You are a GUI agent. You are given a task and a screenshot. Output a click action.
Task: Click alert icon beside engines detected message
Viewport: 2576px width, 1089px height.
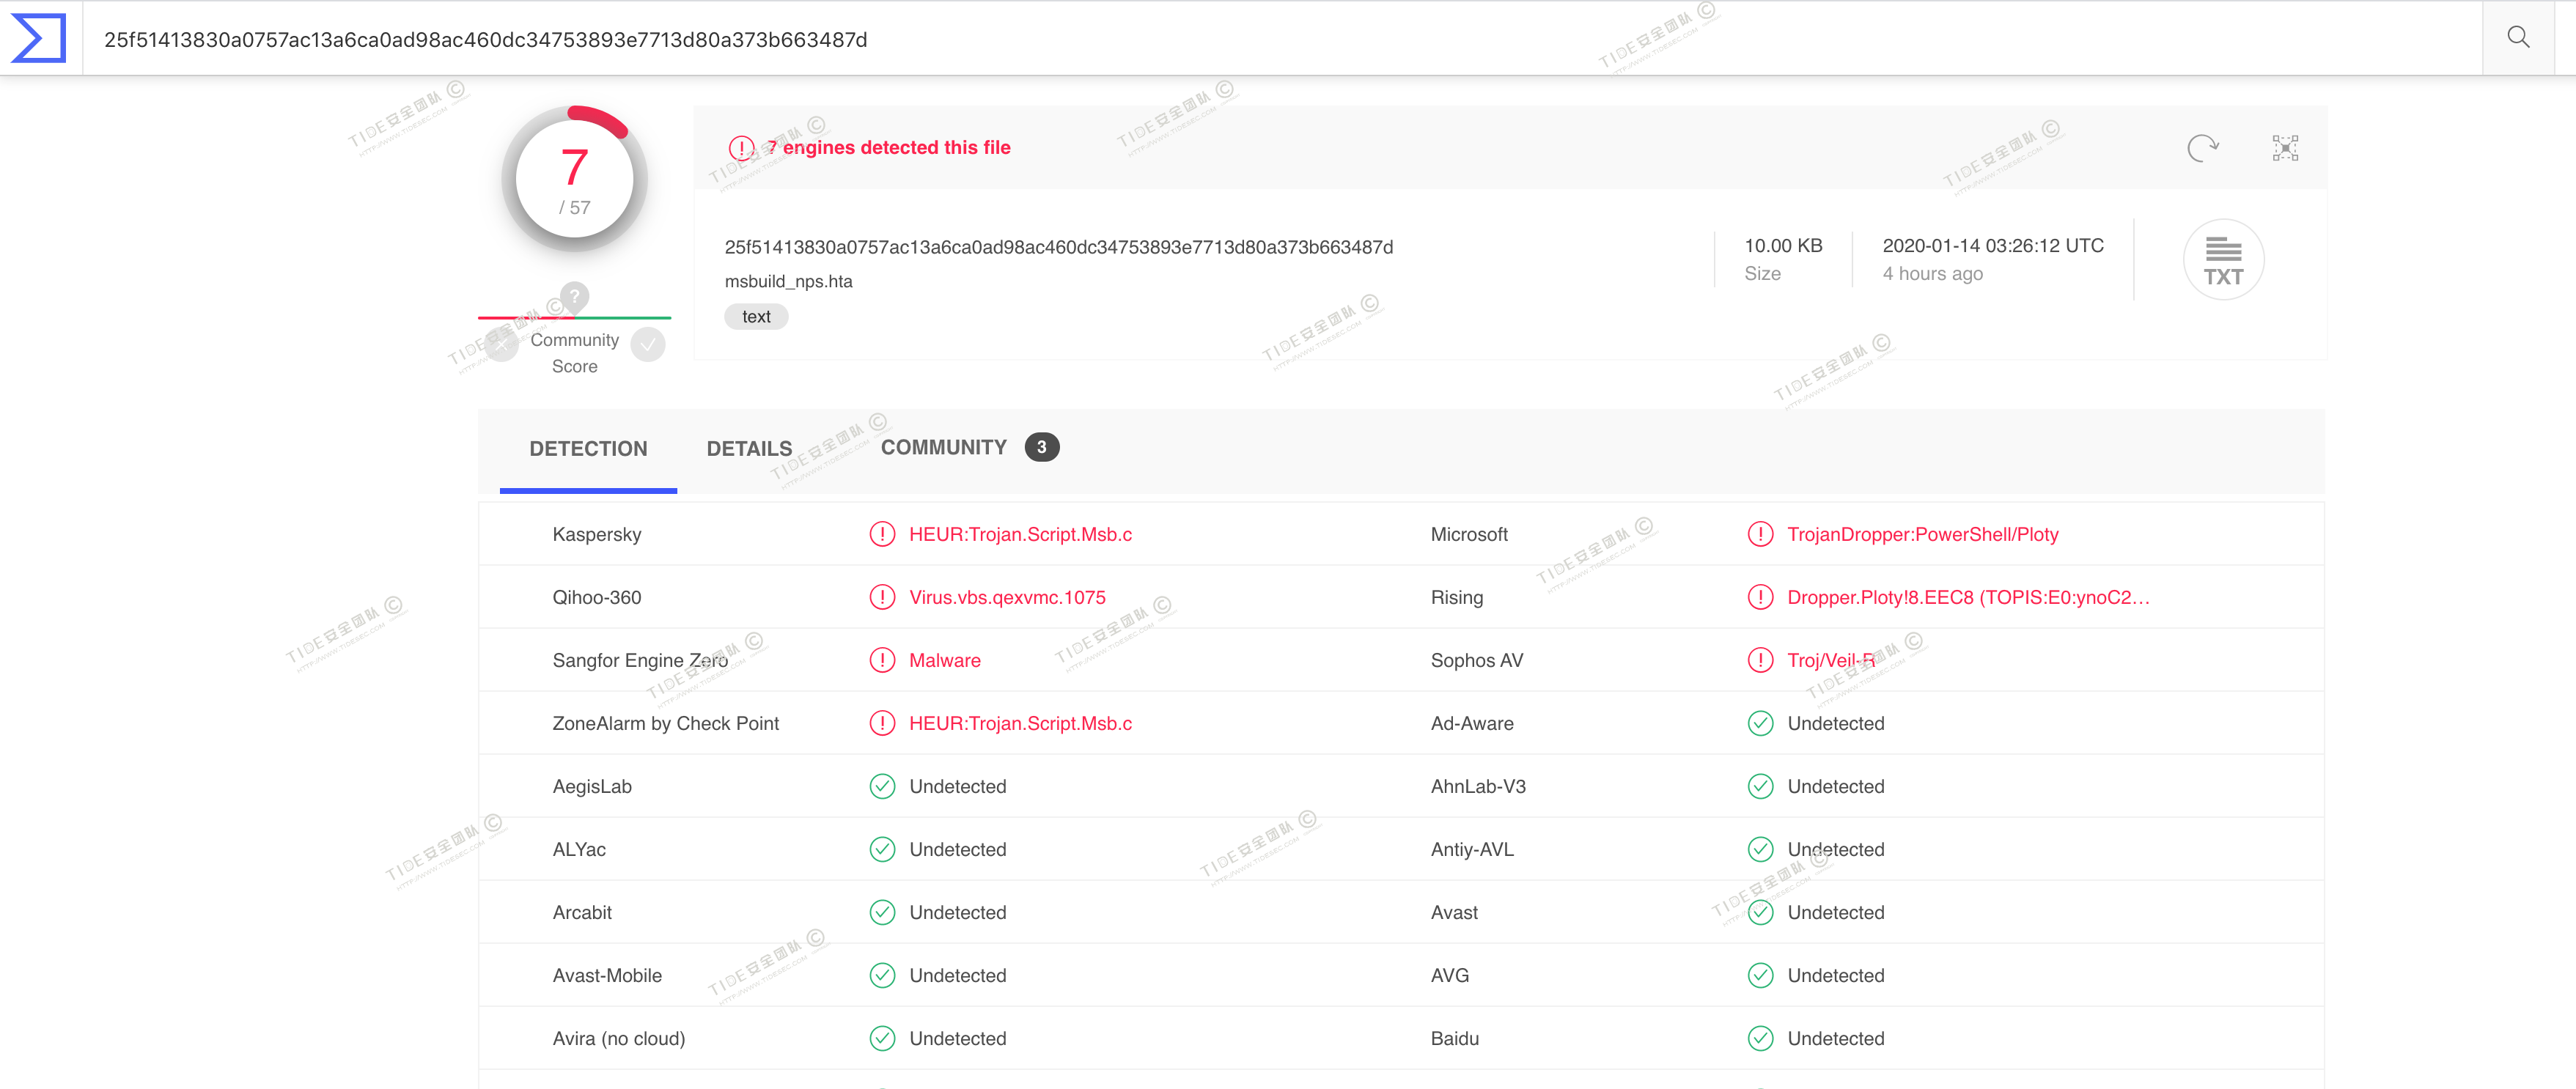click(741, 148)
